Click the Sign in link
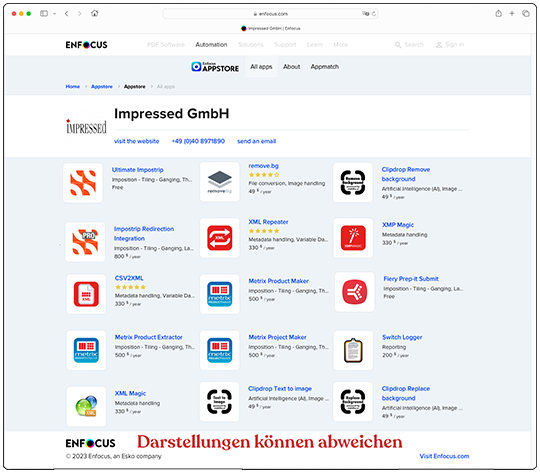This screenshot has height=475, width=540. 450,45
